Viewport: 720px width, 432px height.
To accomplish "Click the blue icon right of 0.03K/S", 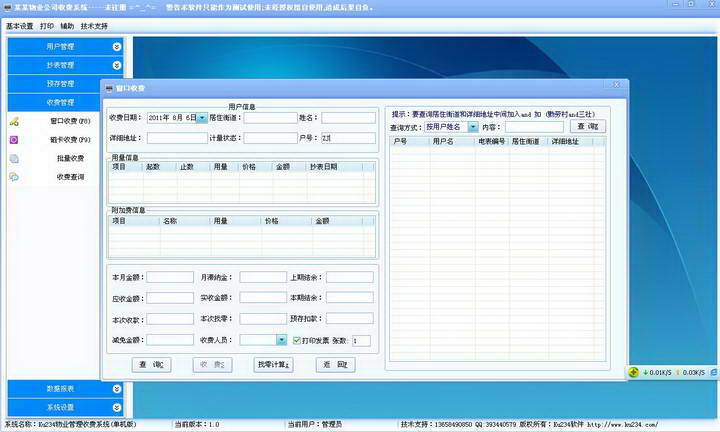I will coord(714,372).
